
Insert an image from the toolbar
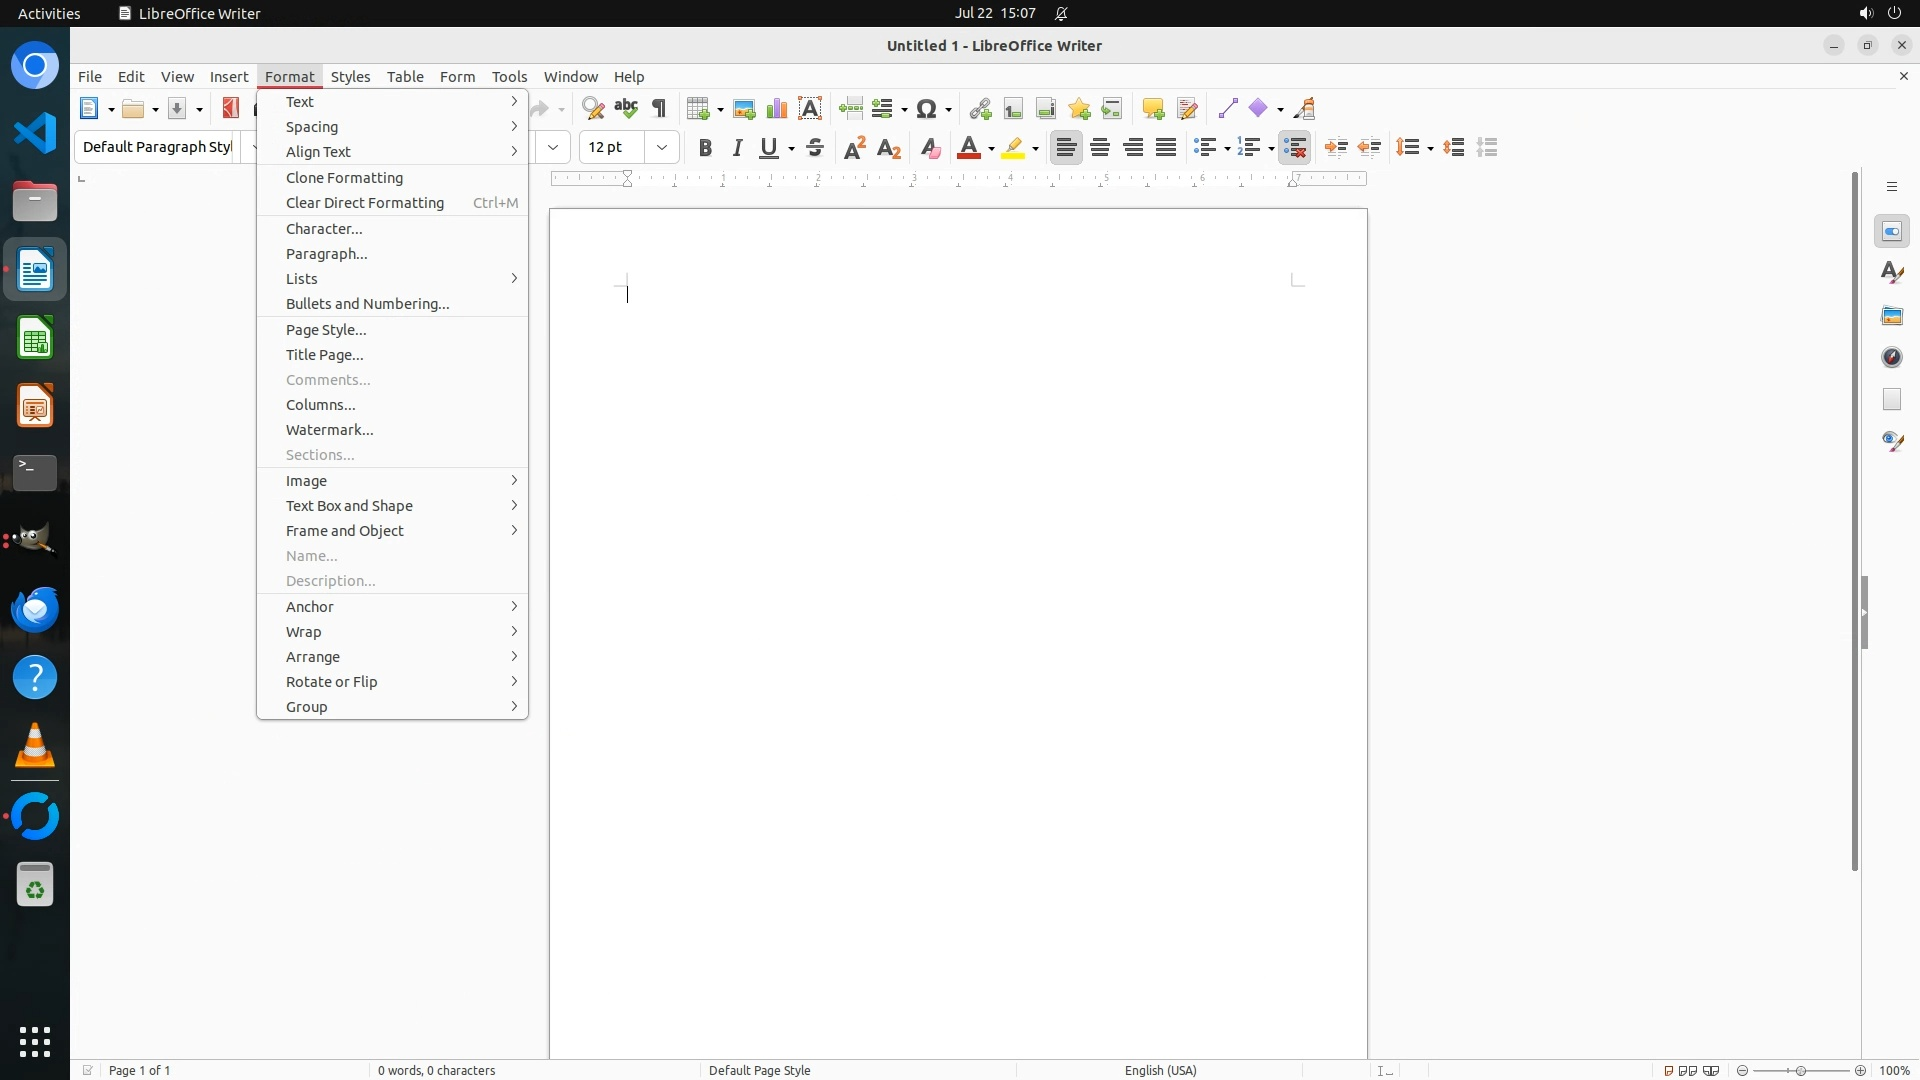[744, 109]
